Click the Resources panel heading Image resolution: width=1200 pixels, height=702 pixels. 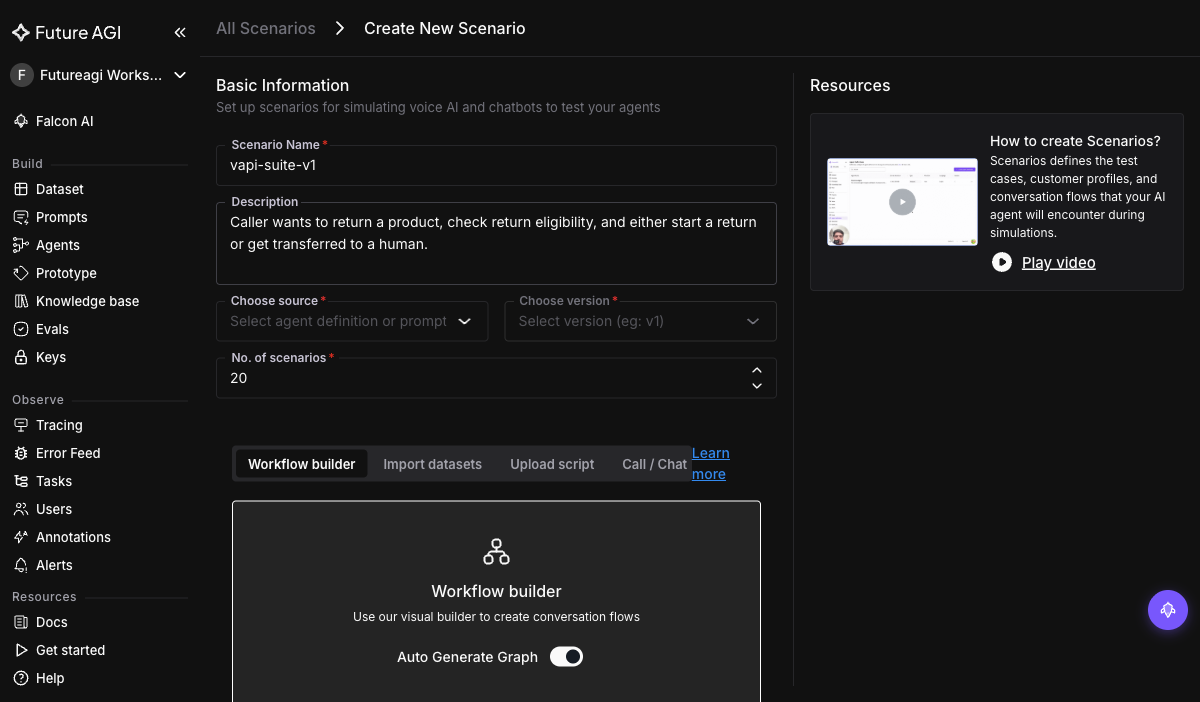click(850, 85)
